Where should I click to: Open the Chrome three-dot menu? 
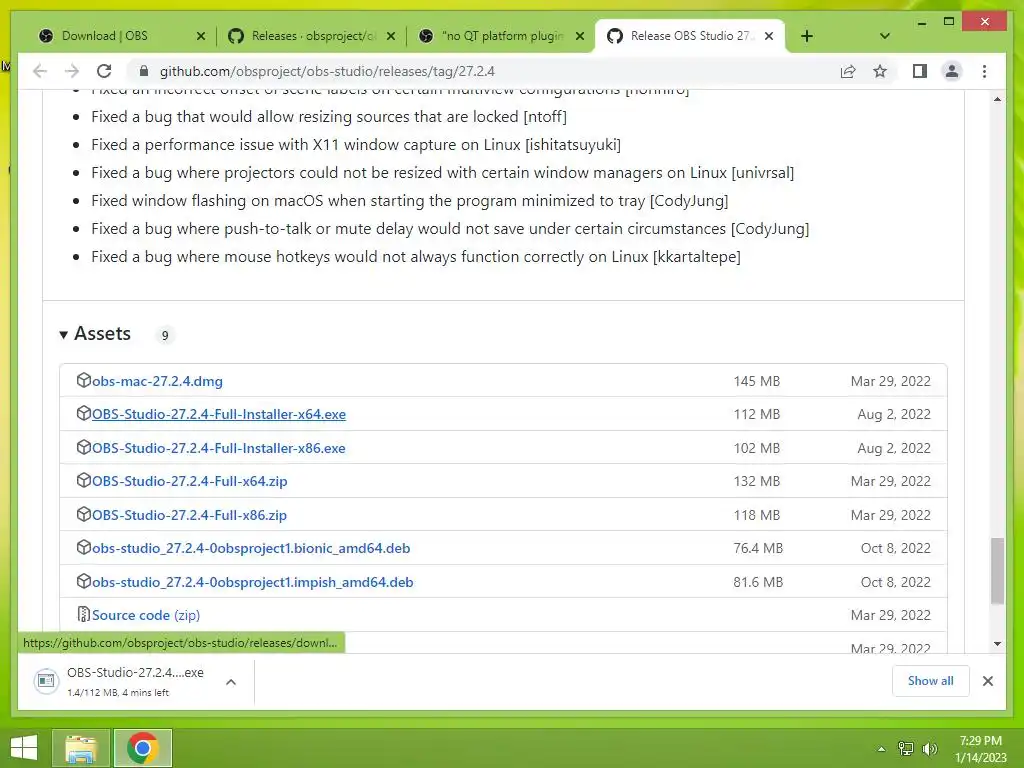point(984,71)
